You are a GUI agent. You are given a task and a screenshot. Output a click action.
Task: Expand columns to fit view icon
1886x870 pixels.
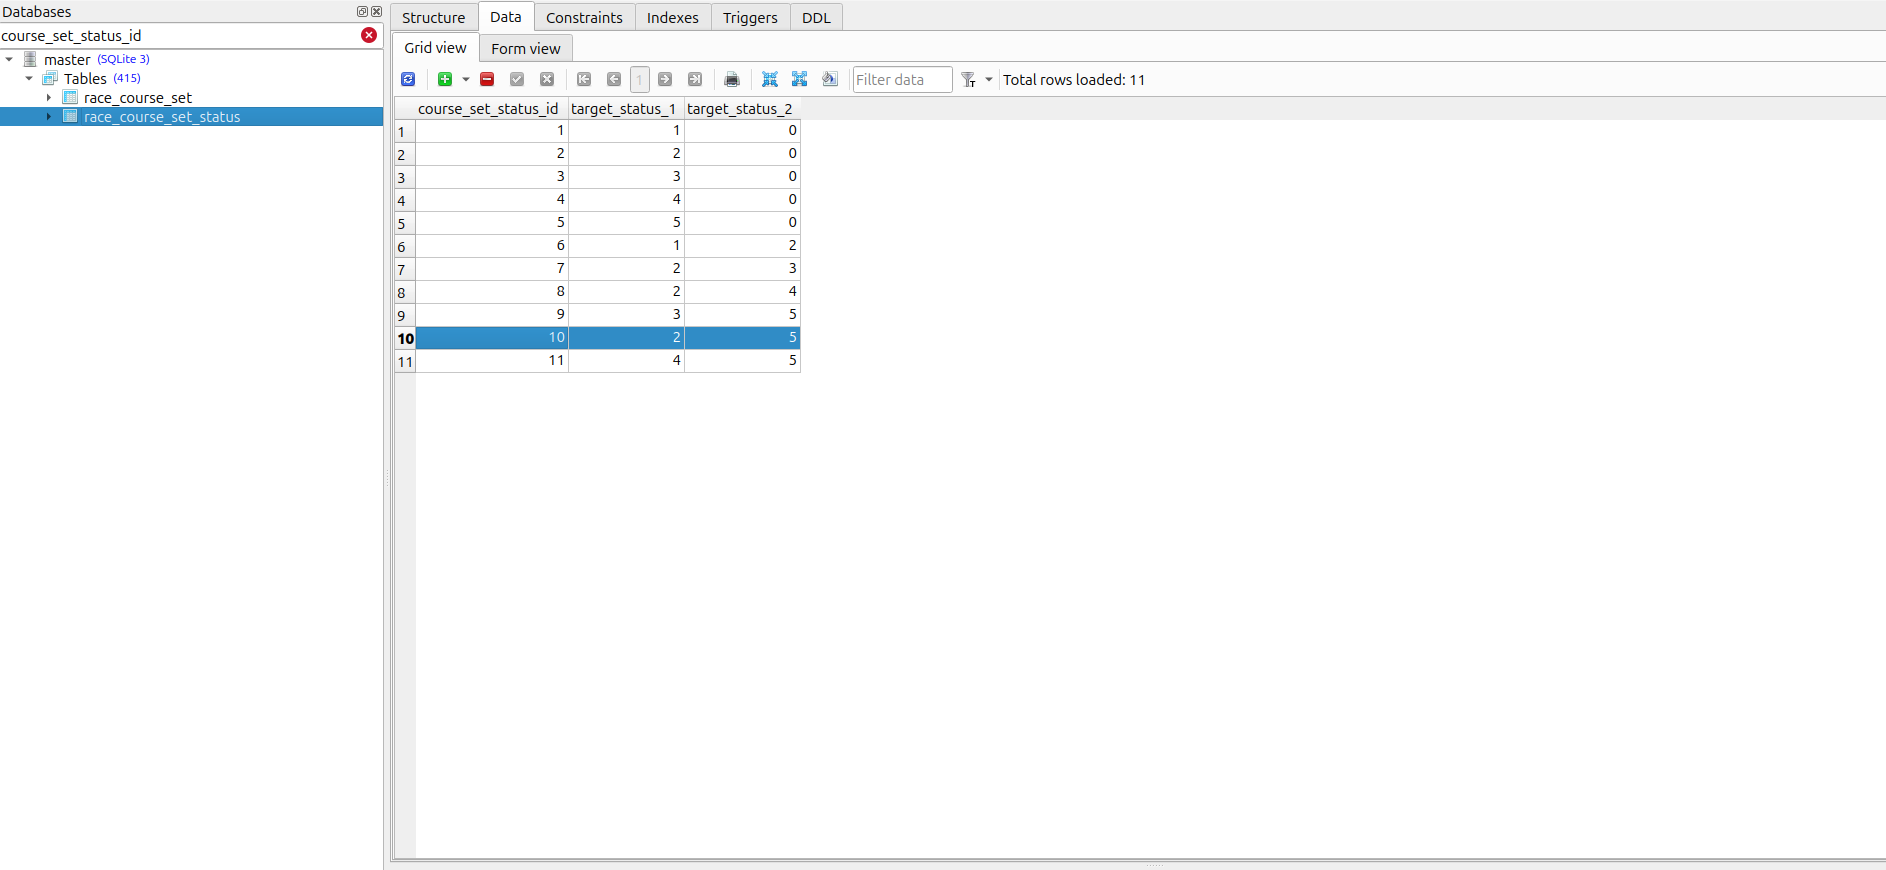click(800, 80)
